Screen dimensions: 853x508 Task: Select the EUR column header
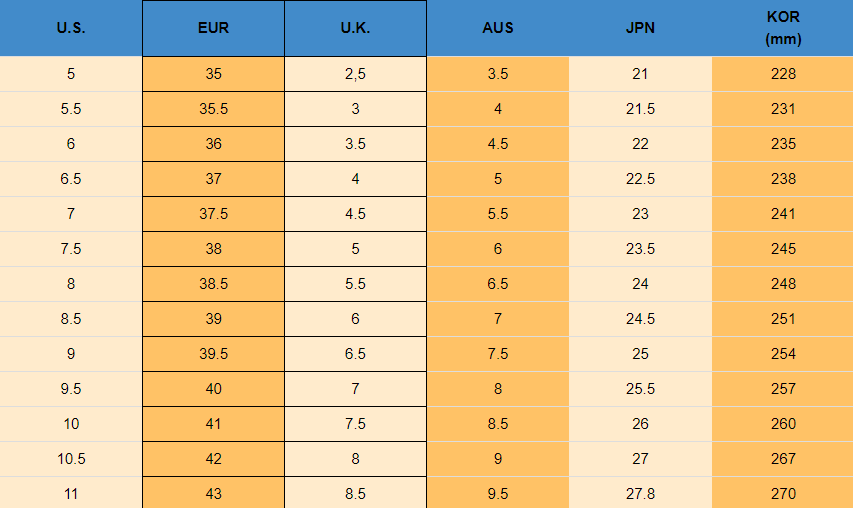213,28
